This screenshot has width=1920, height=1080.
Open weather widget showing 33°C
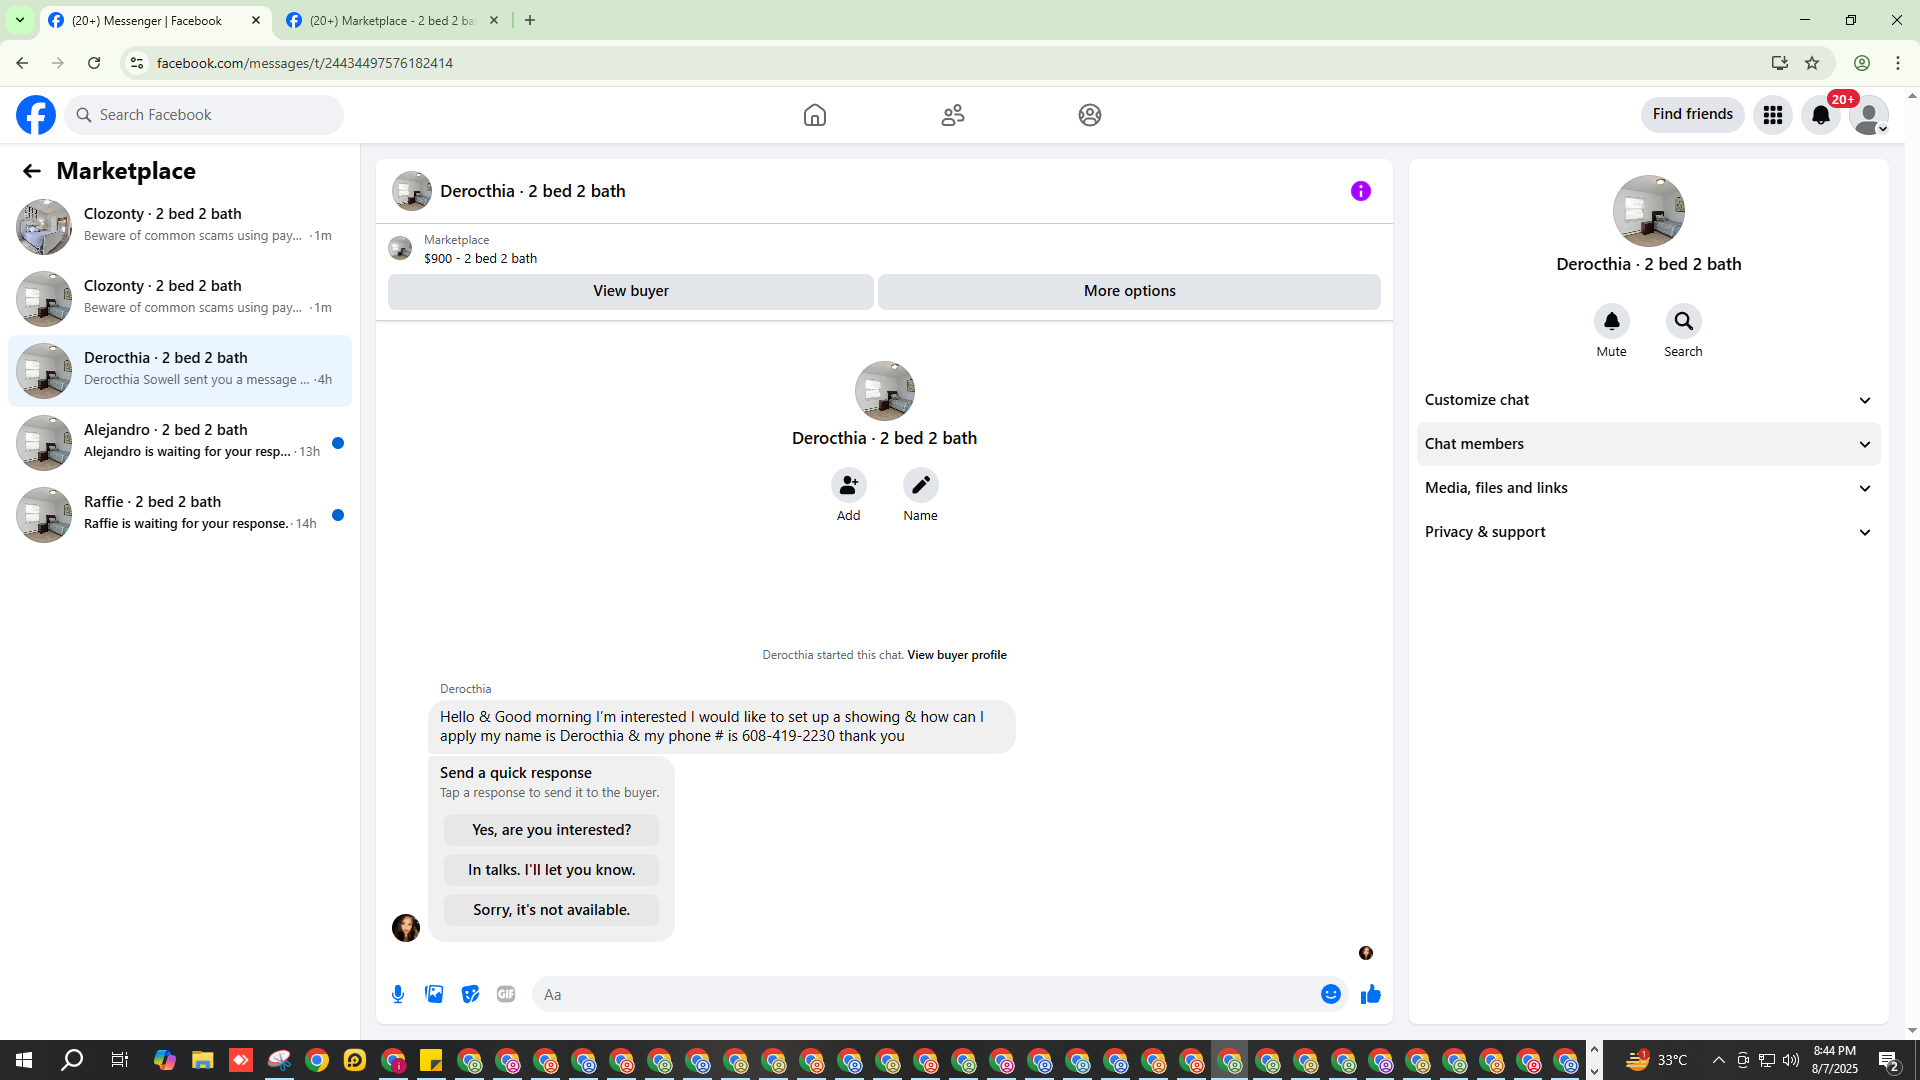coord(1656,1060)
